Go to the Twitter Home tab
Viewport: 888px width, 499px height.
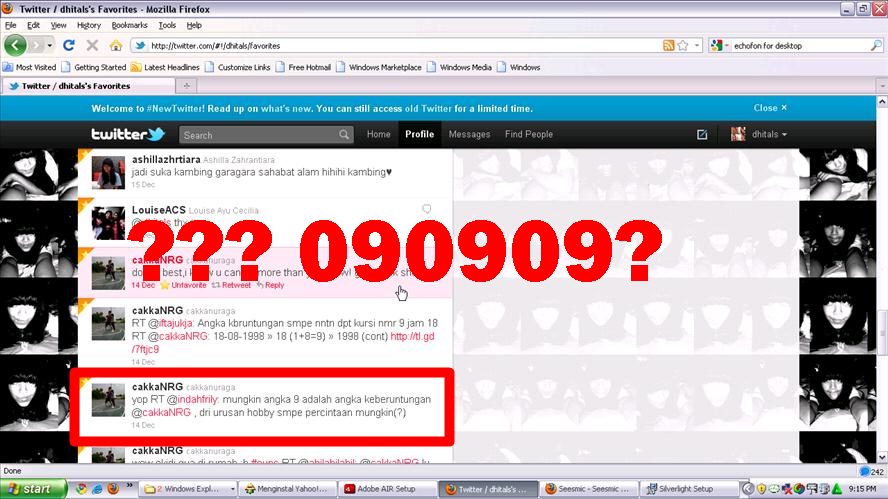[378, 134]
